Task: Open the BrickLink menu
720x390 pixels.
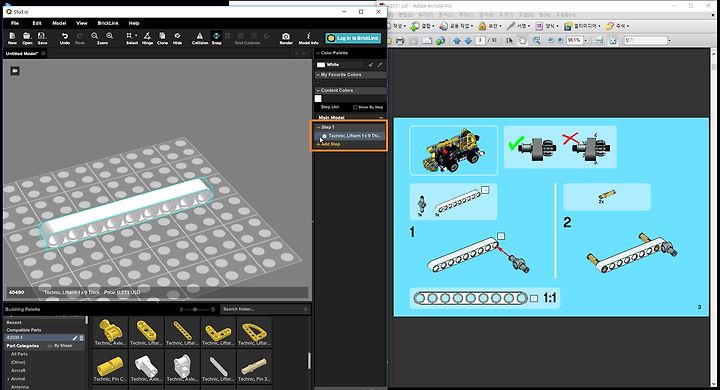Action: (x=108, y=23)
